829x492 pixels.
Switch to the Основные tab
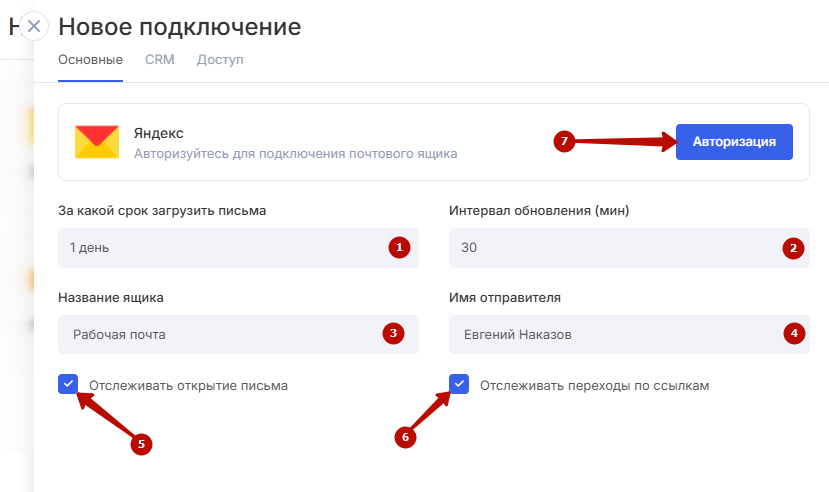coord(90,60)
